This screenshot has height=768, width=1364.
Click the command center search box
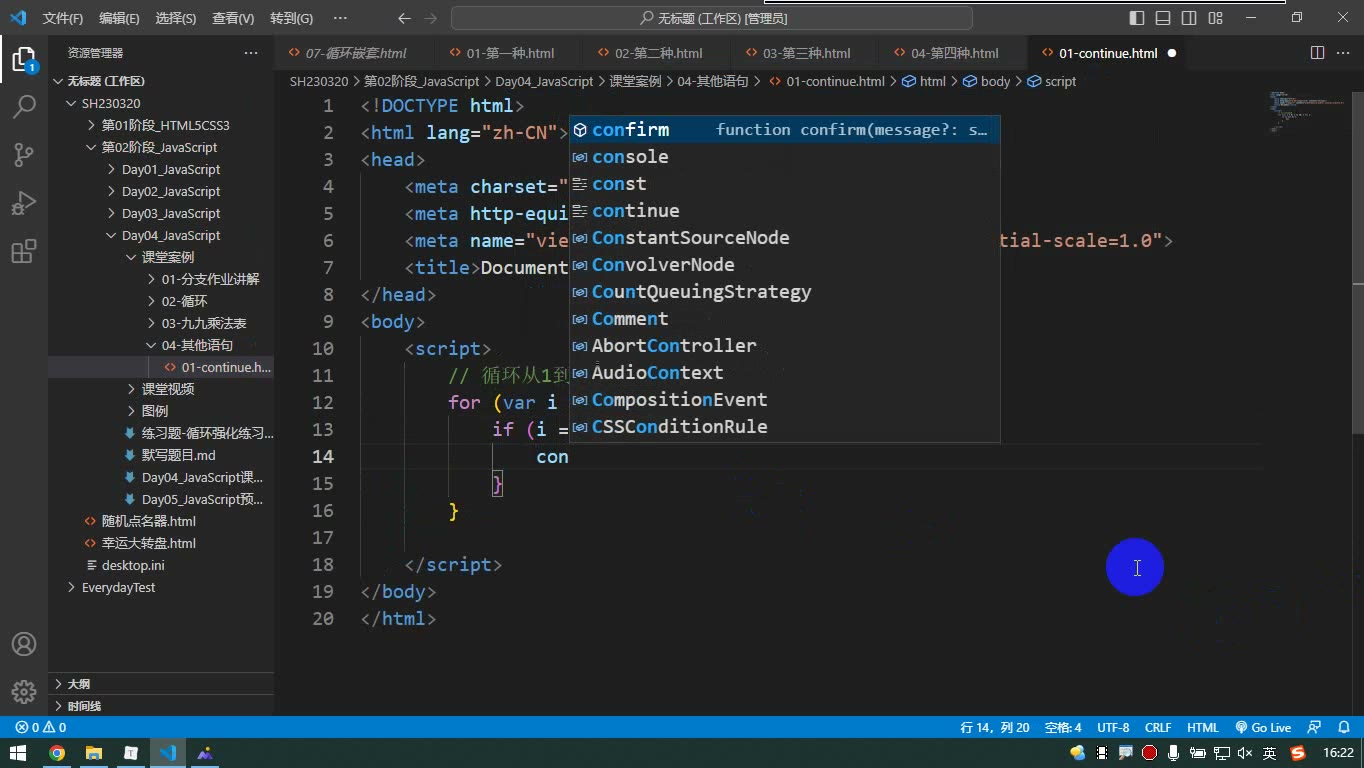pos(712,18)
